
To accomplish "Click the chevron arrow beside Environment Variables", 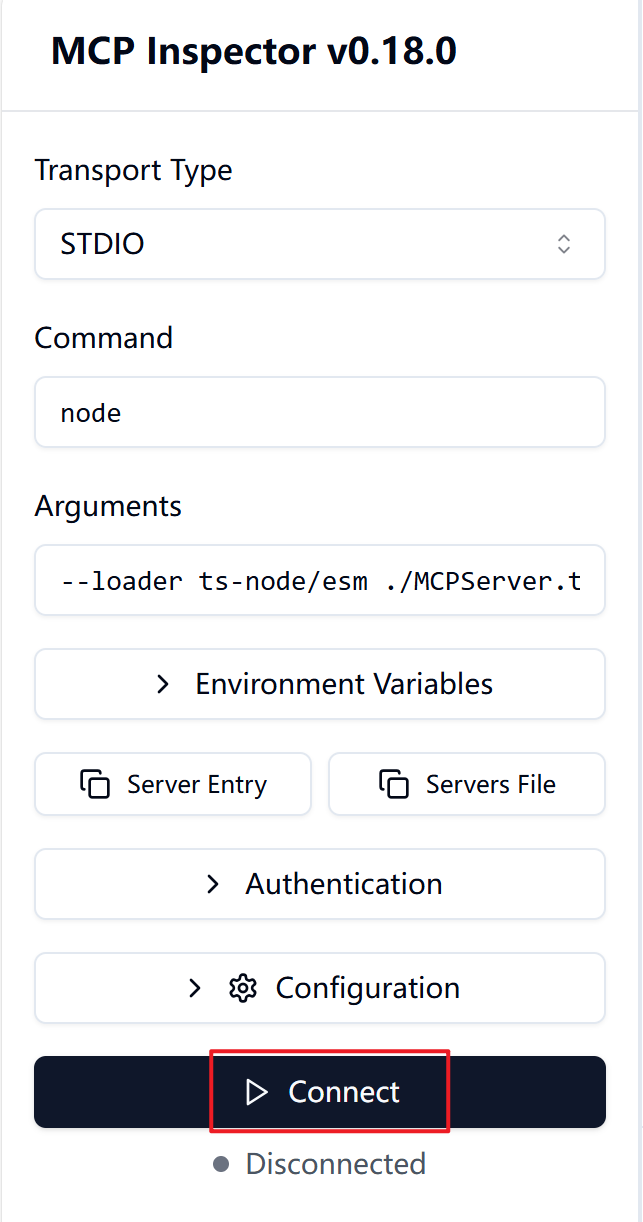I will coord(163,685).
